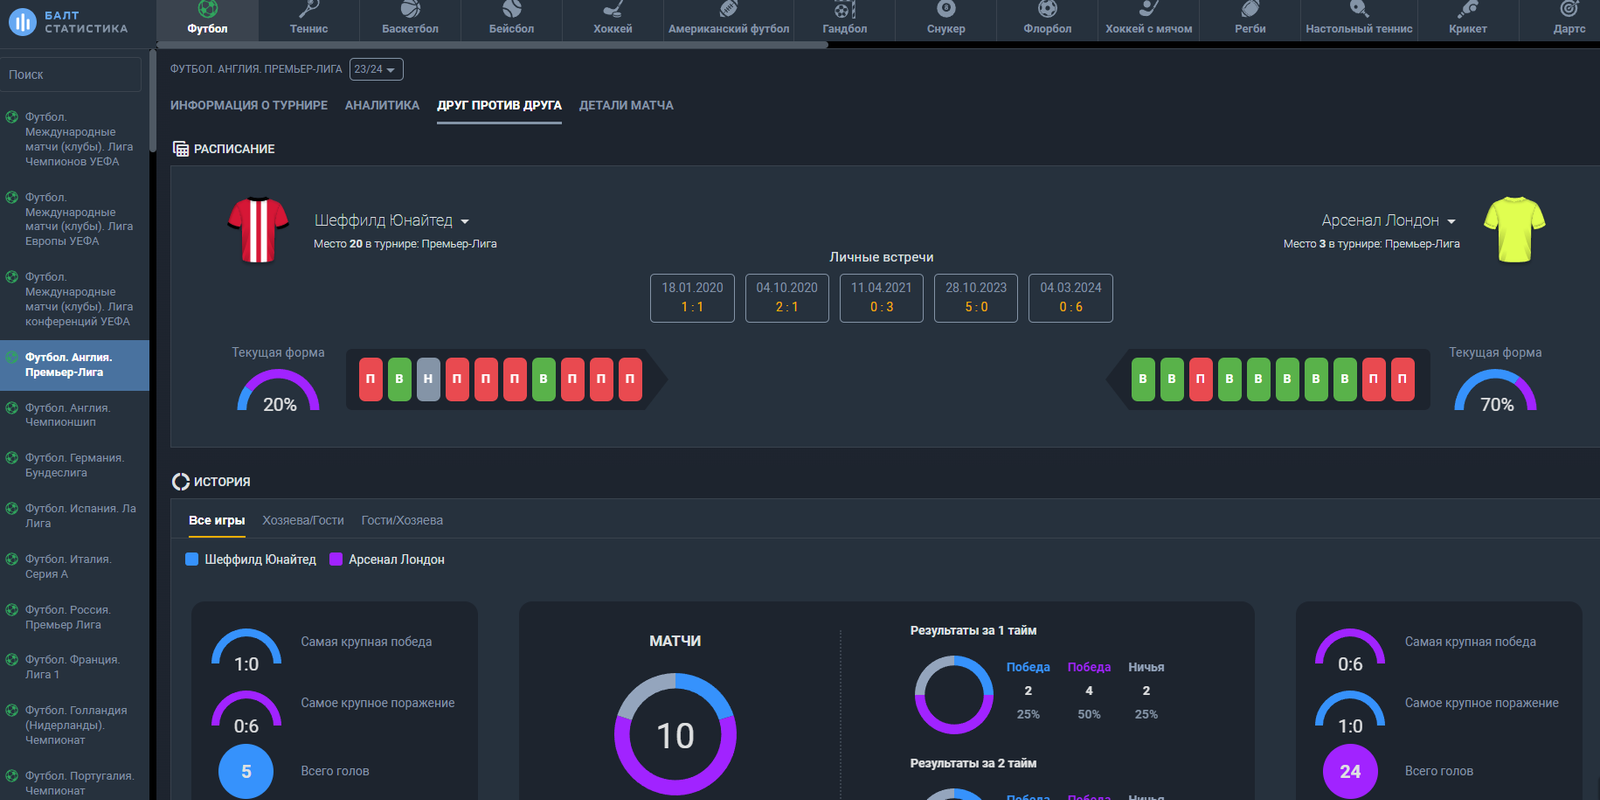Image resolution: width=1600 pixels, height=800 pixels.
Task: Open Лига конференций УЕФА in sidebar
Action: (x=75, y=300)
